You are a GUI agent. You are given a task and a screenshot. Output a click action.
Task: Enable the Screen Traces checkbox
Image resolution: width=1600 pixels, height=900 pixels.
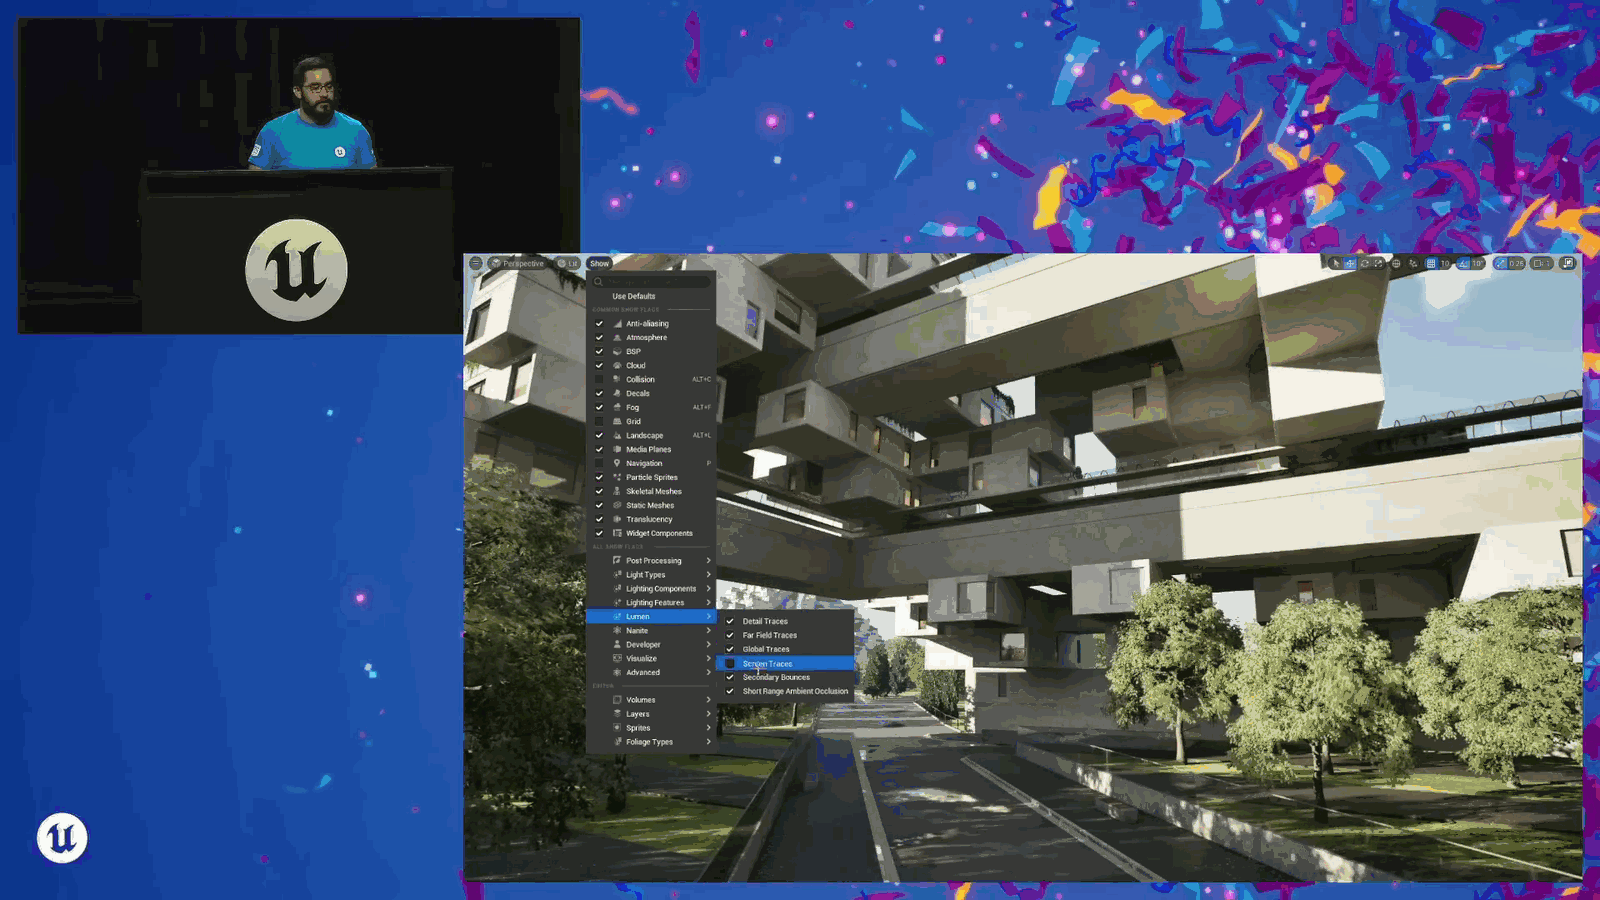pyautogui.click(x=730, y=663)
